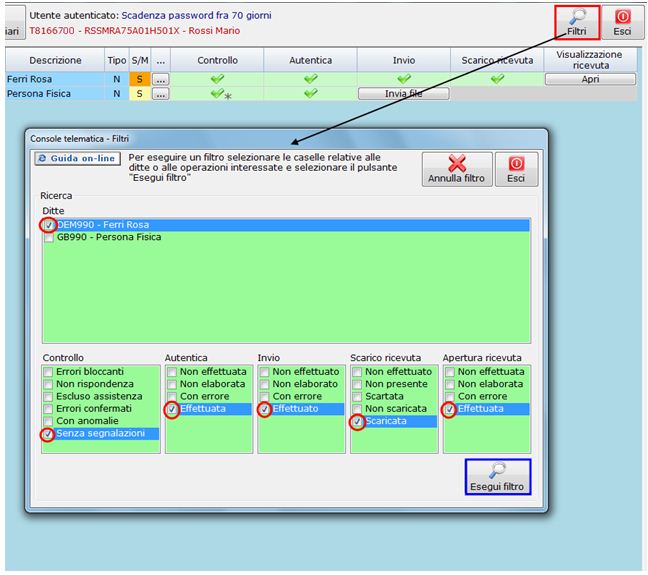Viewport: 648px width, 575px height.
Task: Check Scartata under Scarico ricevuta
Action: pos(357,396)
